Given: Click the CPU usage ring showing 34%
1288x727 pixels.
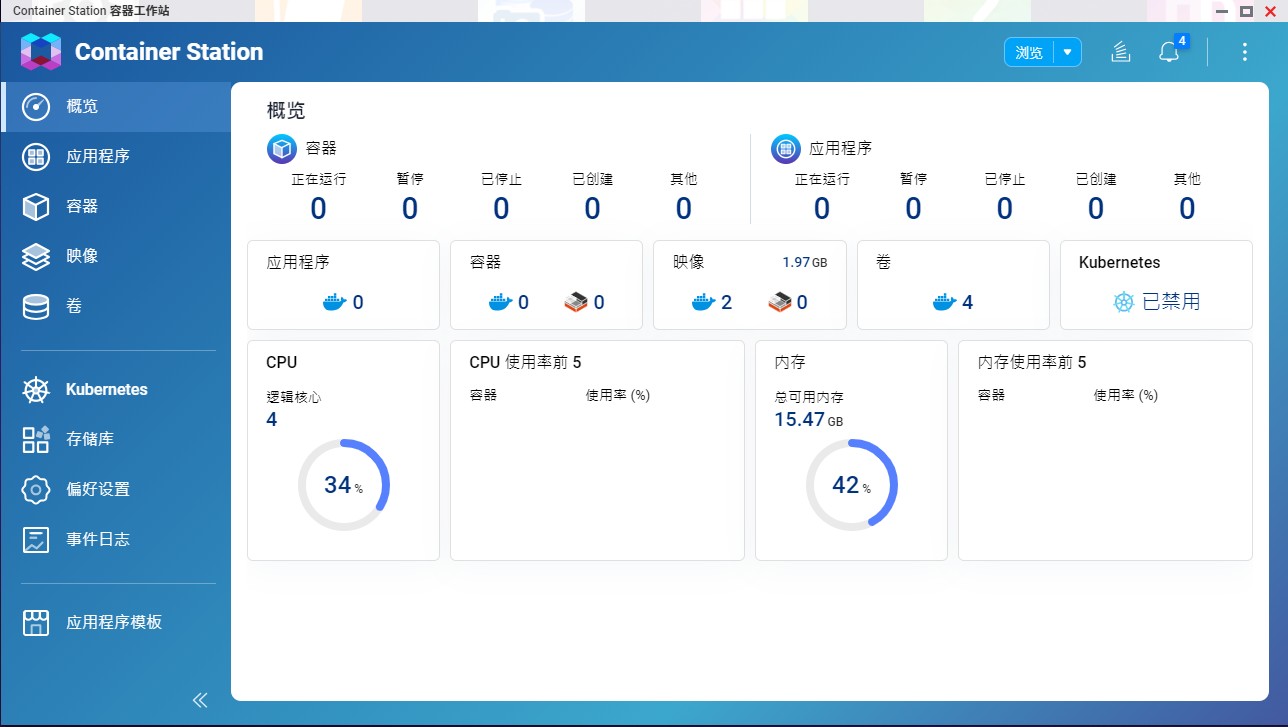Looking at the screenshot, I should pos(343,484).
